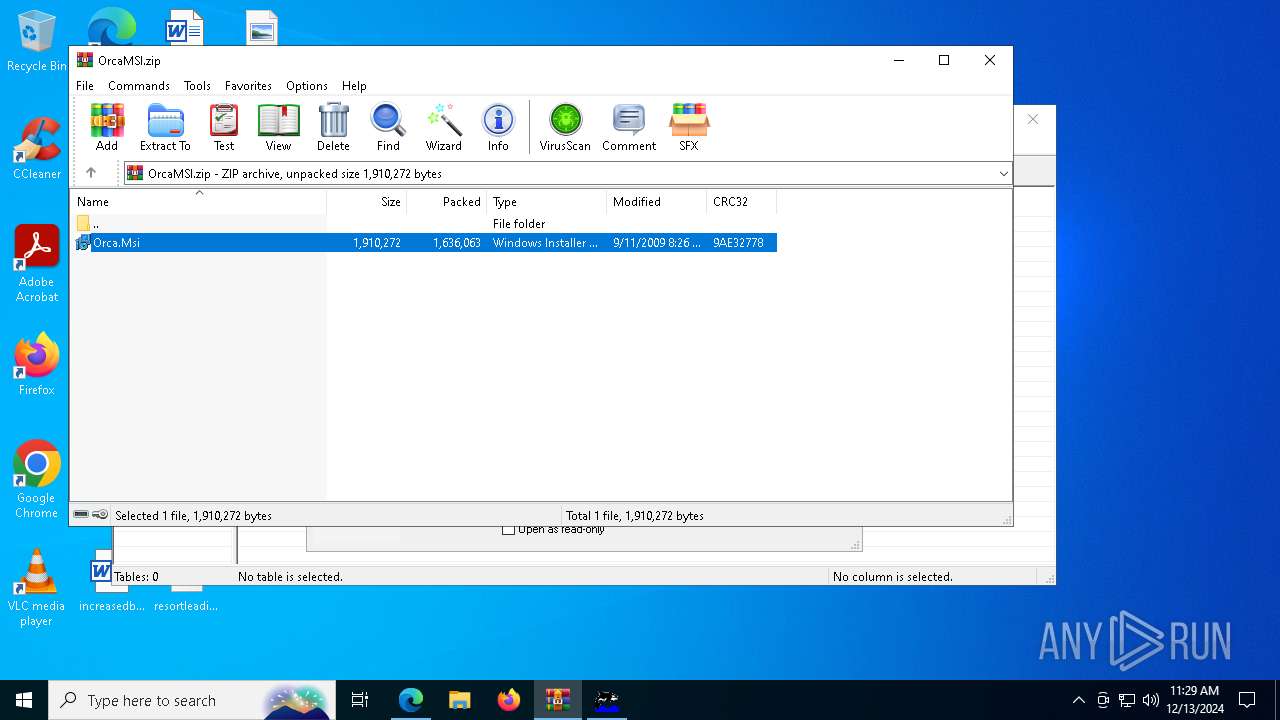
Task: Go up one folder with arrow button
Action: 91,173
